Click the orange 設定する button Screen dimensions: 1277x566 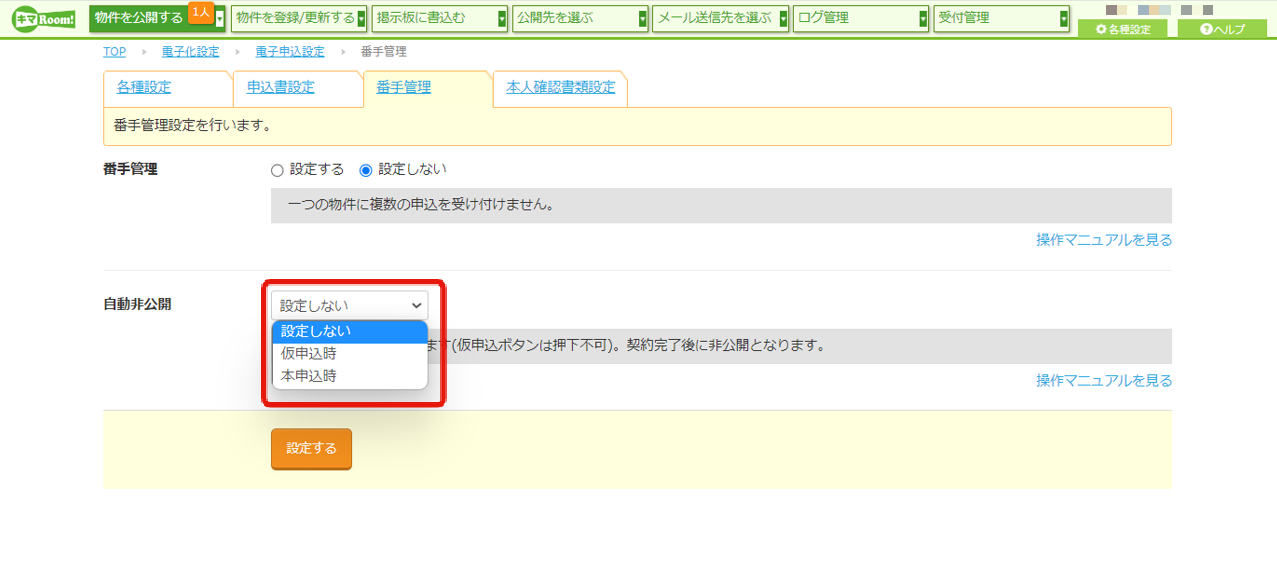click(311, 449)
